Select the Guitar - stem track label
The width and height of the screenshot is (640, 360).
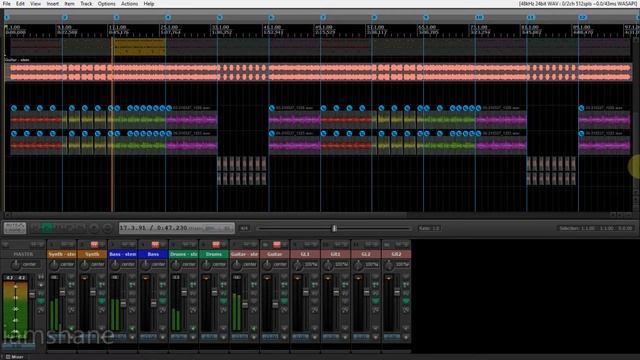point(244,254)
